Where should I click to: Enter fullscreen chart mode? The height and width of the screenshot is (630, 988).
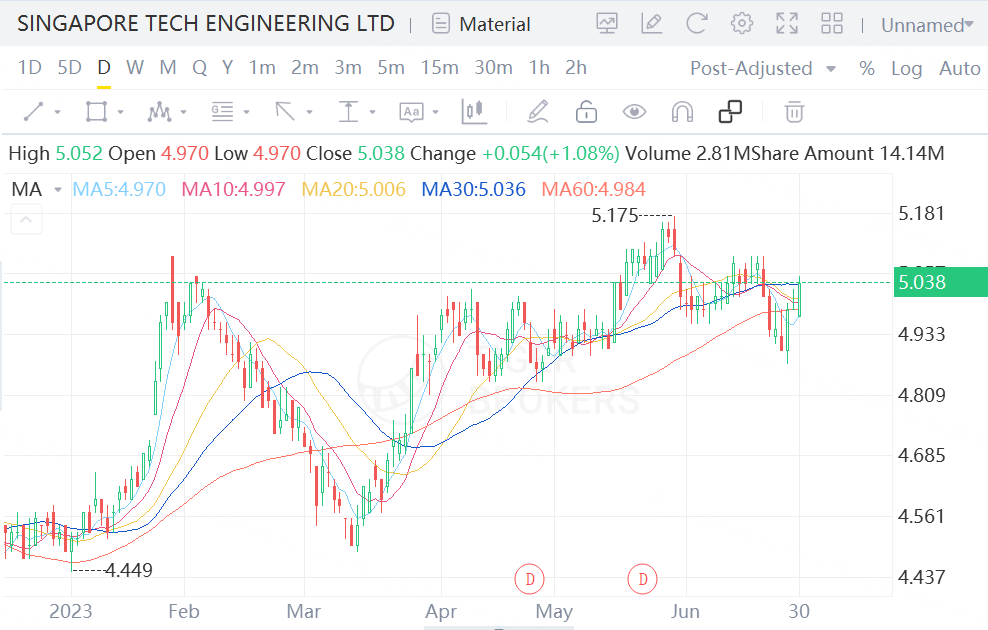(x=787, y=23)
